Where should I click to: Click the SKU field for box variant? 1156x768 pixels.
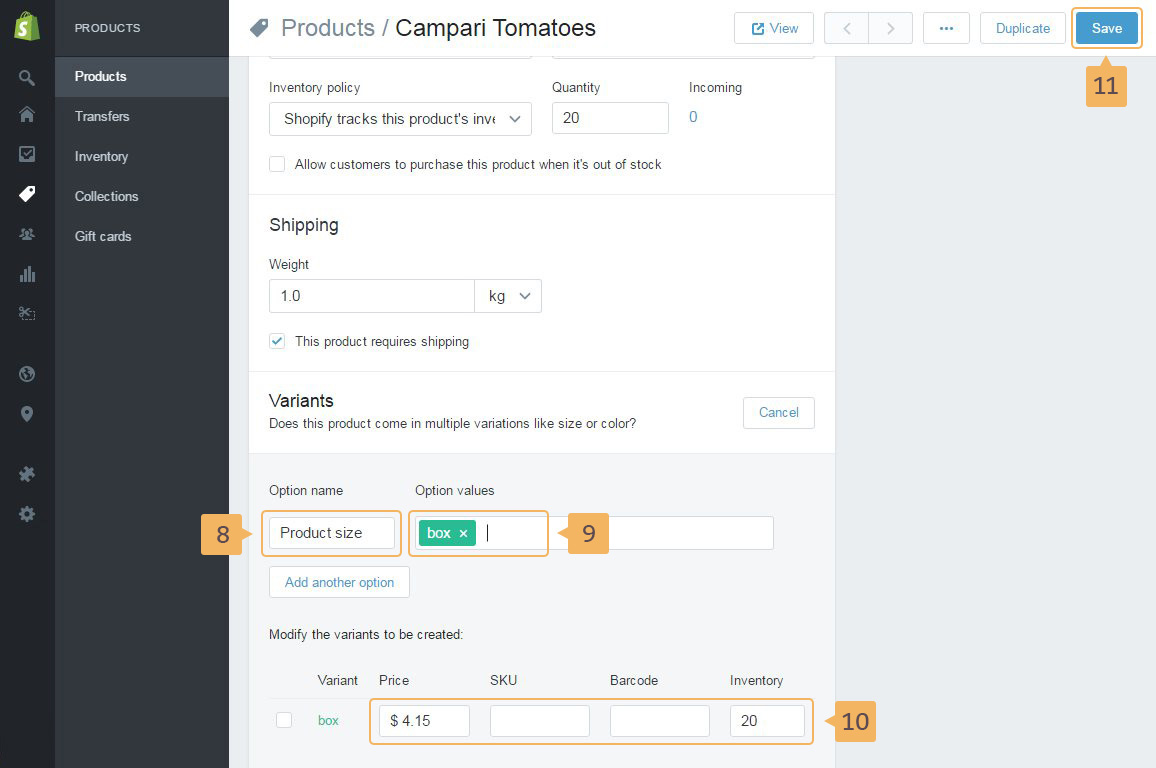[x=539, y=721]
